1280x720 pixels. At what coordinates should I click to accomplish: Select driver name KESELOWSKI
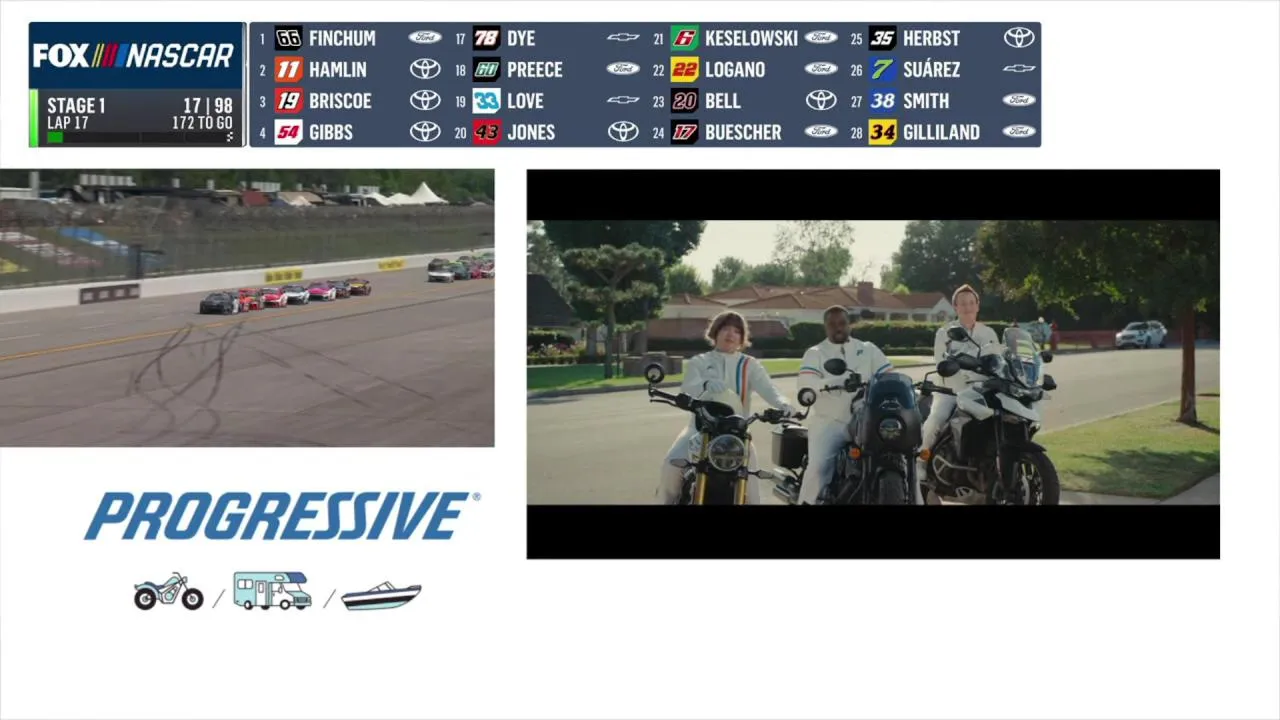point(751,38)
